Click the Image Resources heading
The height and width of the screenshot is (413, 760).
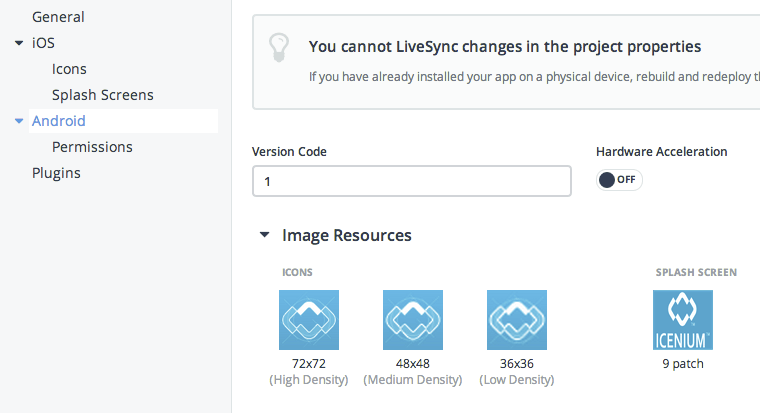pos(346,236)
